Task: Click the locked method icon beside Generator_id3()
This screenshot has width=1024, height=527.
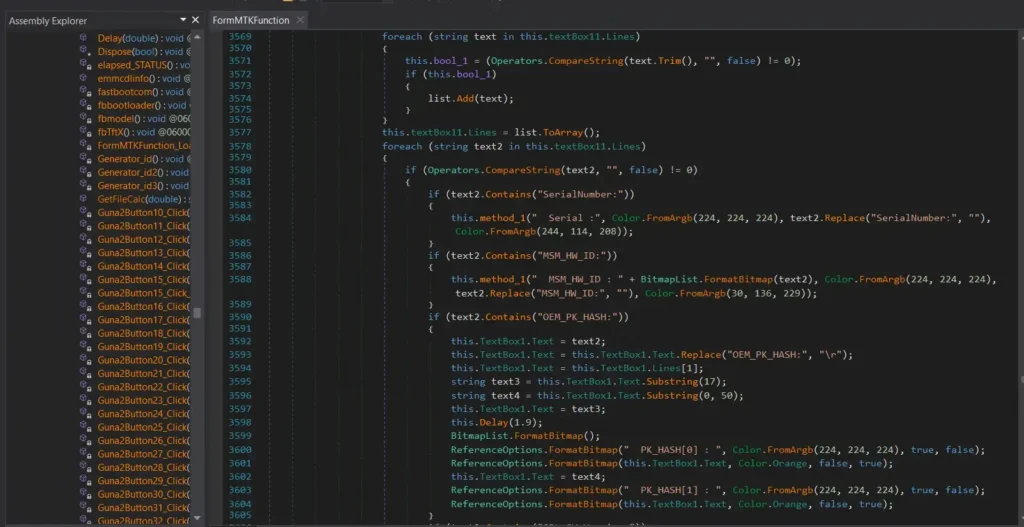Action: (x=84, y=185)
